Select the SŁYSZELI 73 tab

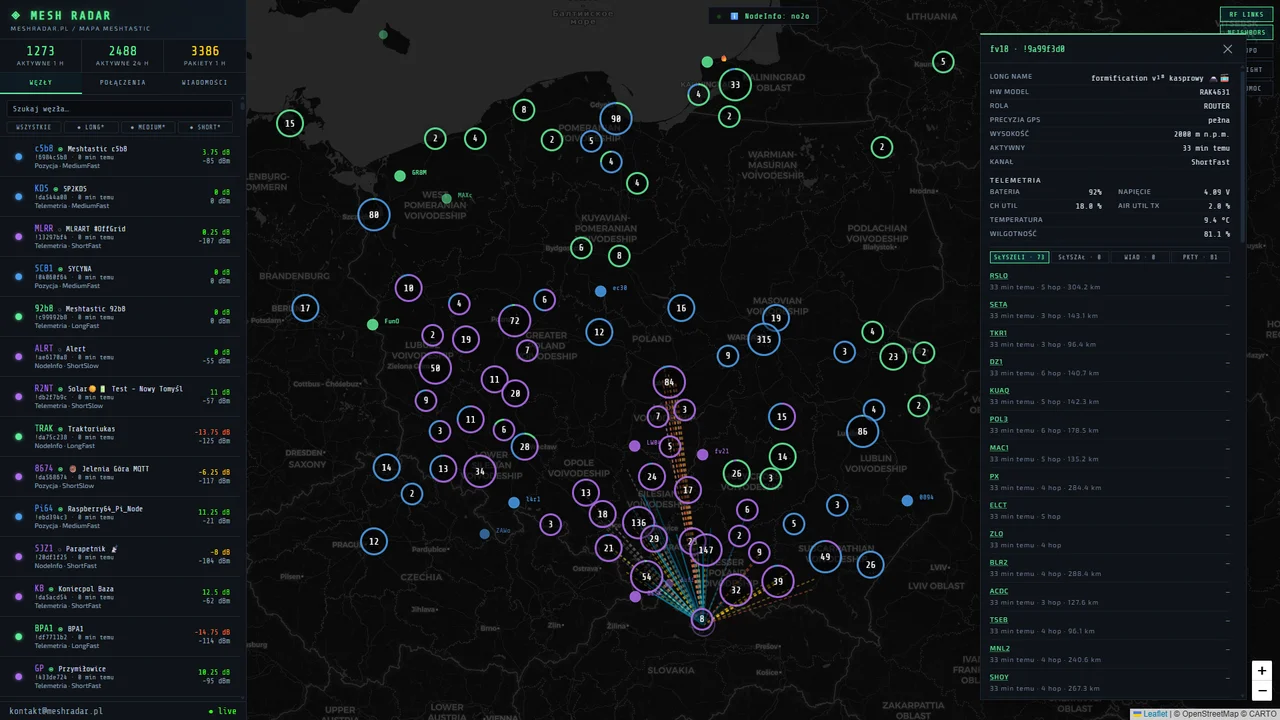point(1019,257)
